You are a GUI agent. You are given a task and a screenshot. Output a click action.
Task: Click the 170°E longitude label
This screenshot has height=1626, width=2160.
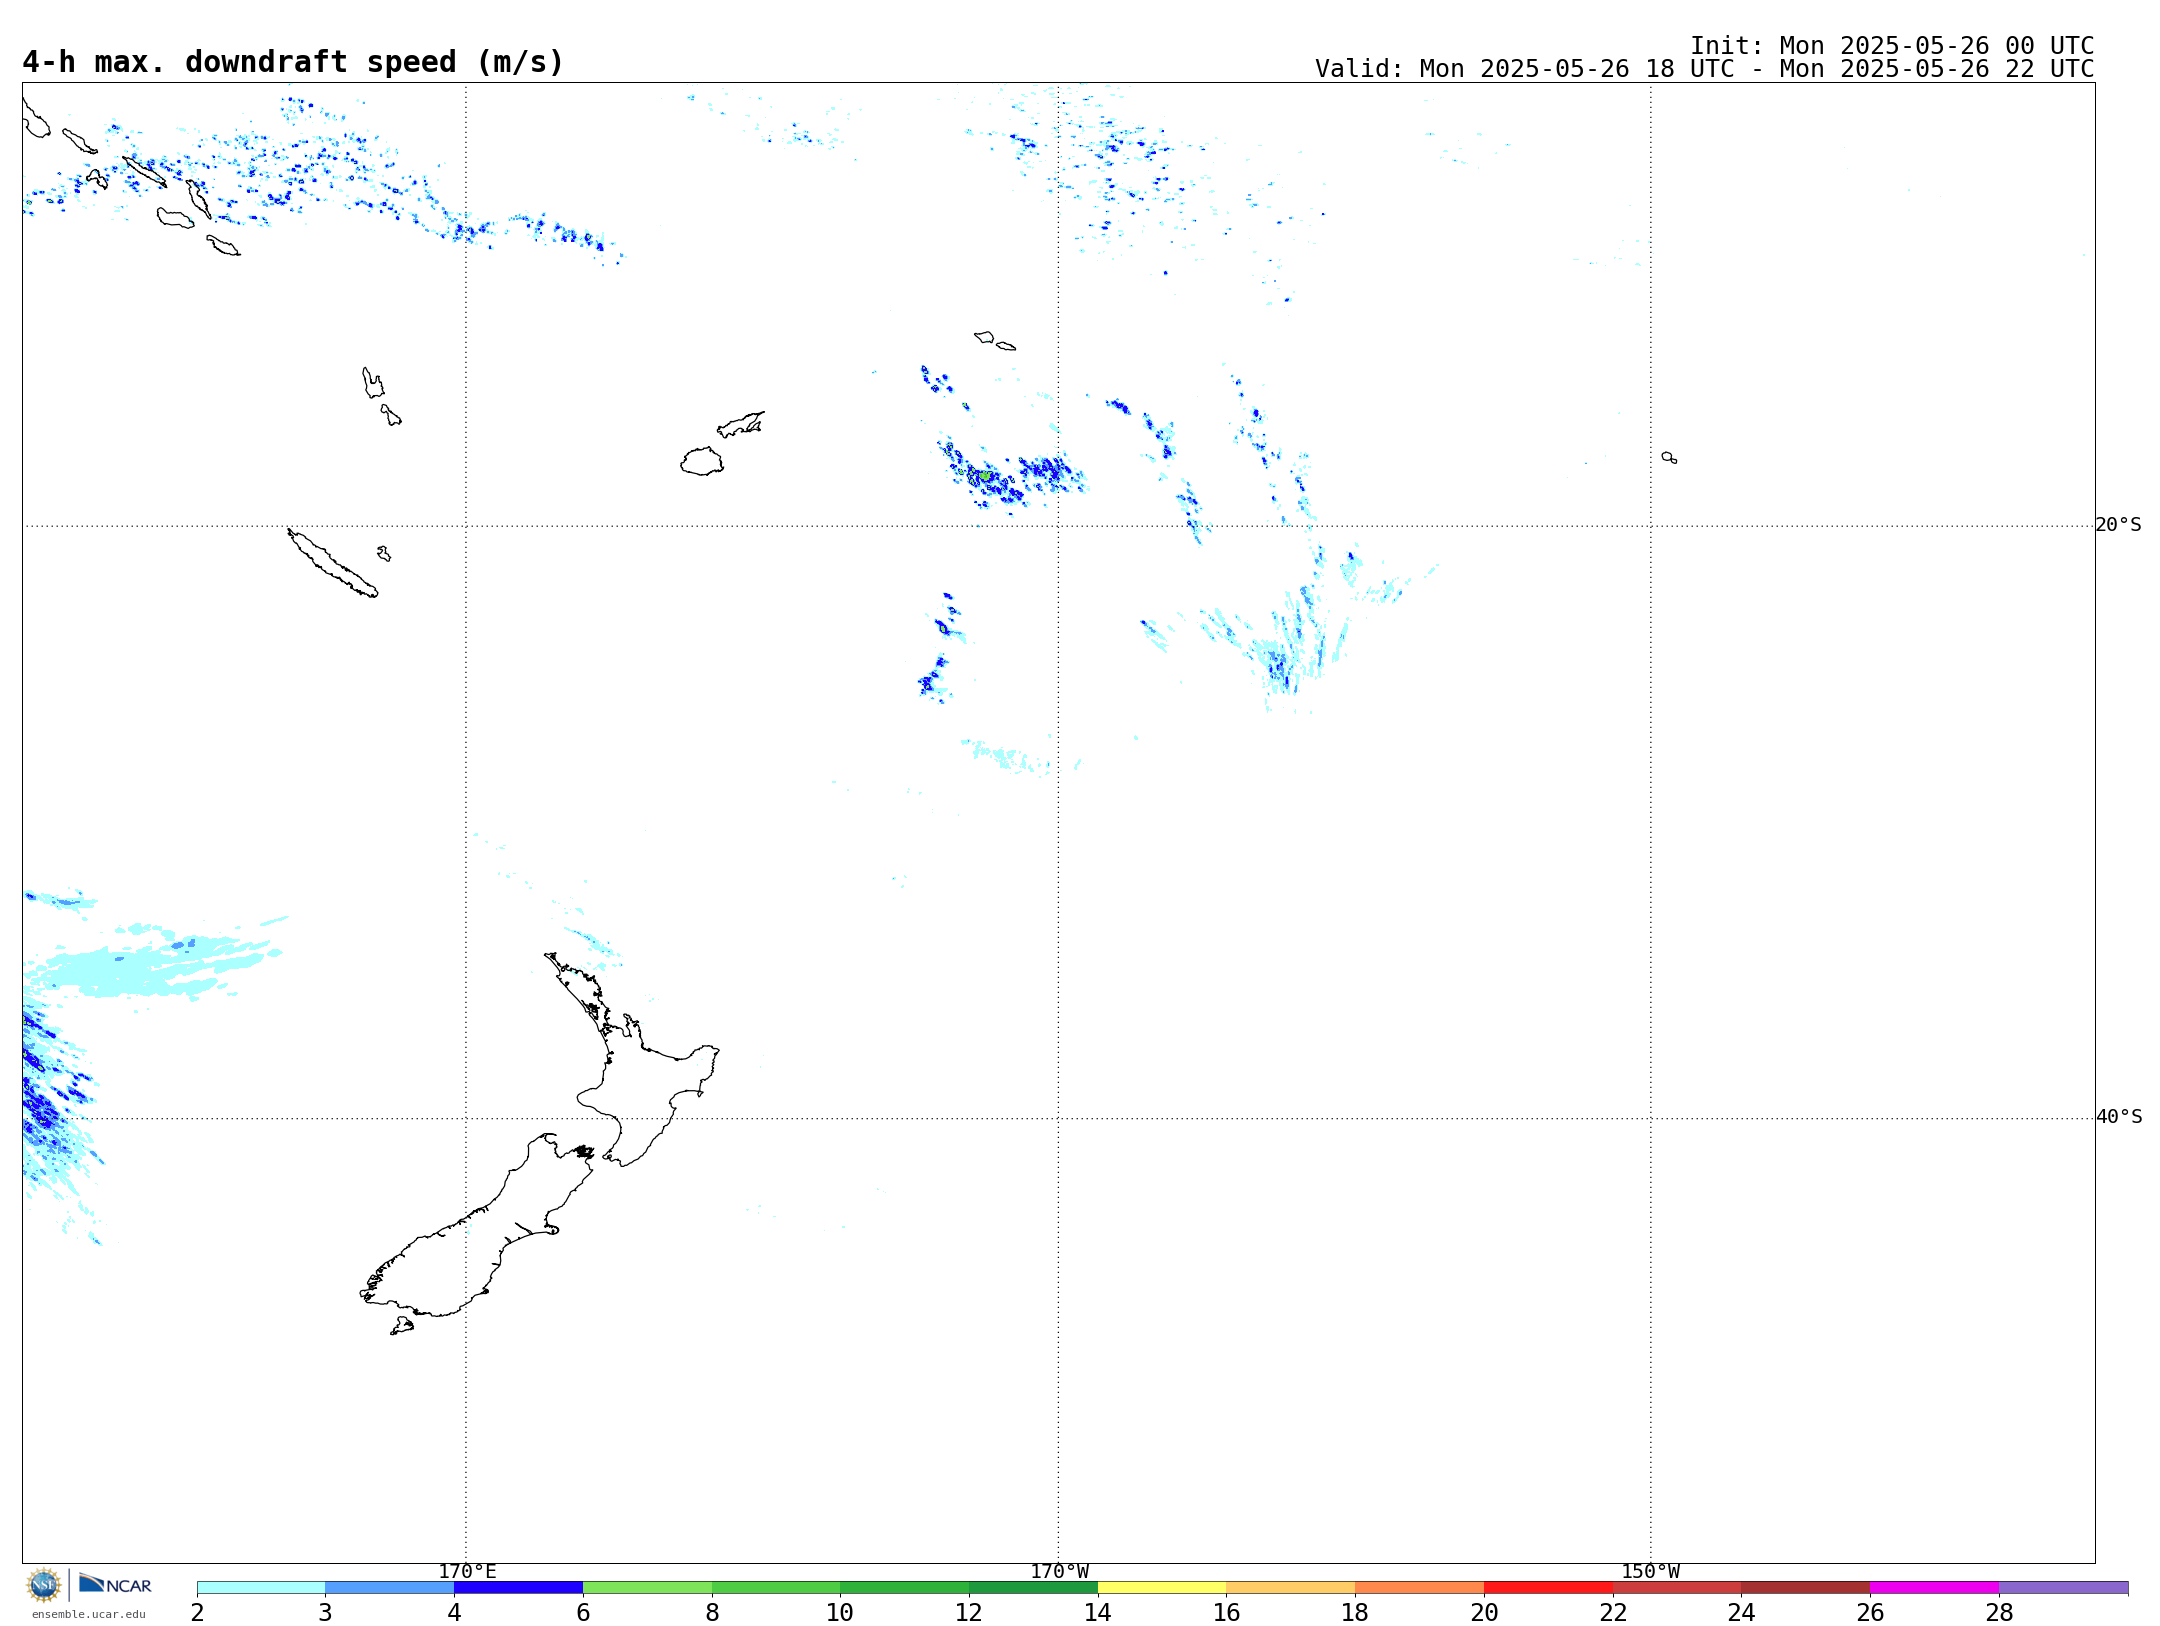tap(467, 1571)
